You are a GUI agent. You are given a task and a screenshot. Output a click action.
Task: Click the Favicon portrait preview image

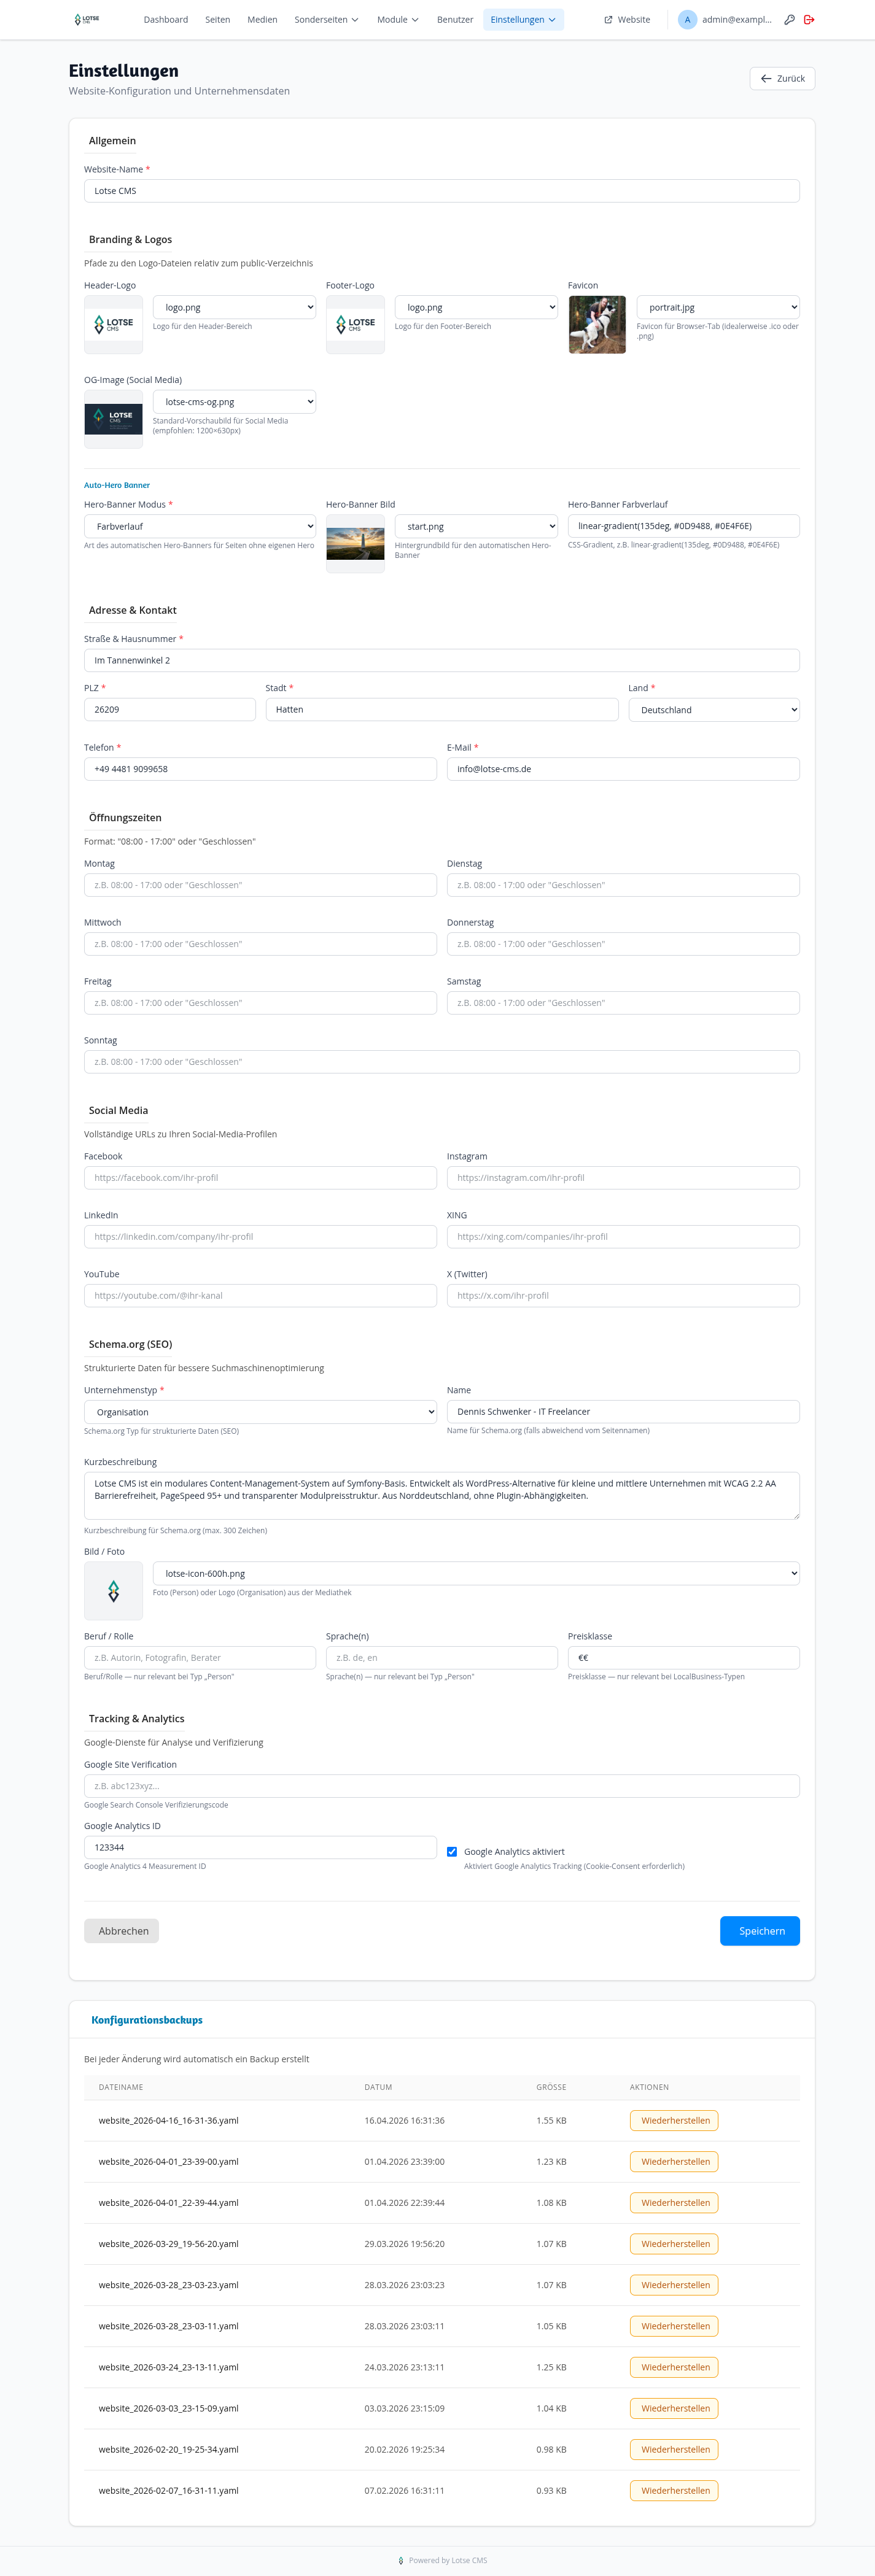[597, 324]
